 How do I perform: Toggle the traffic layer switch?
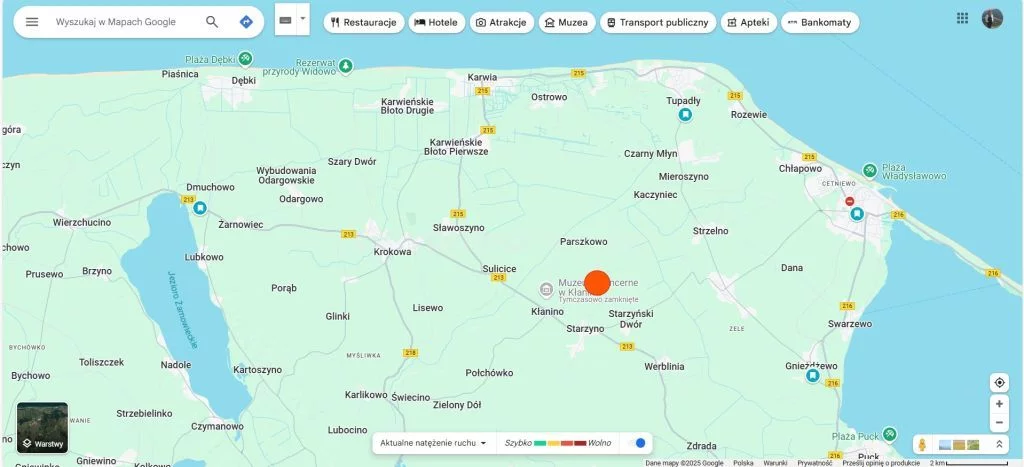click(637, 443)
